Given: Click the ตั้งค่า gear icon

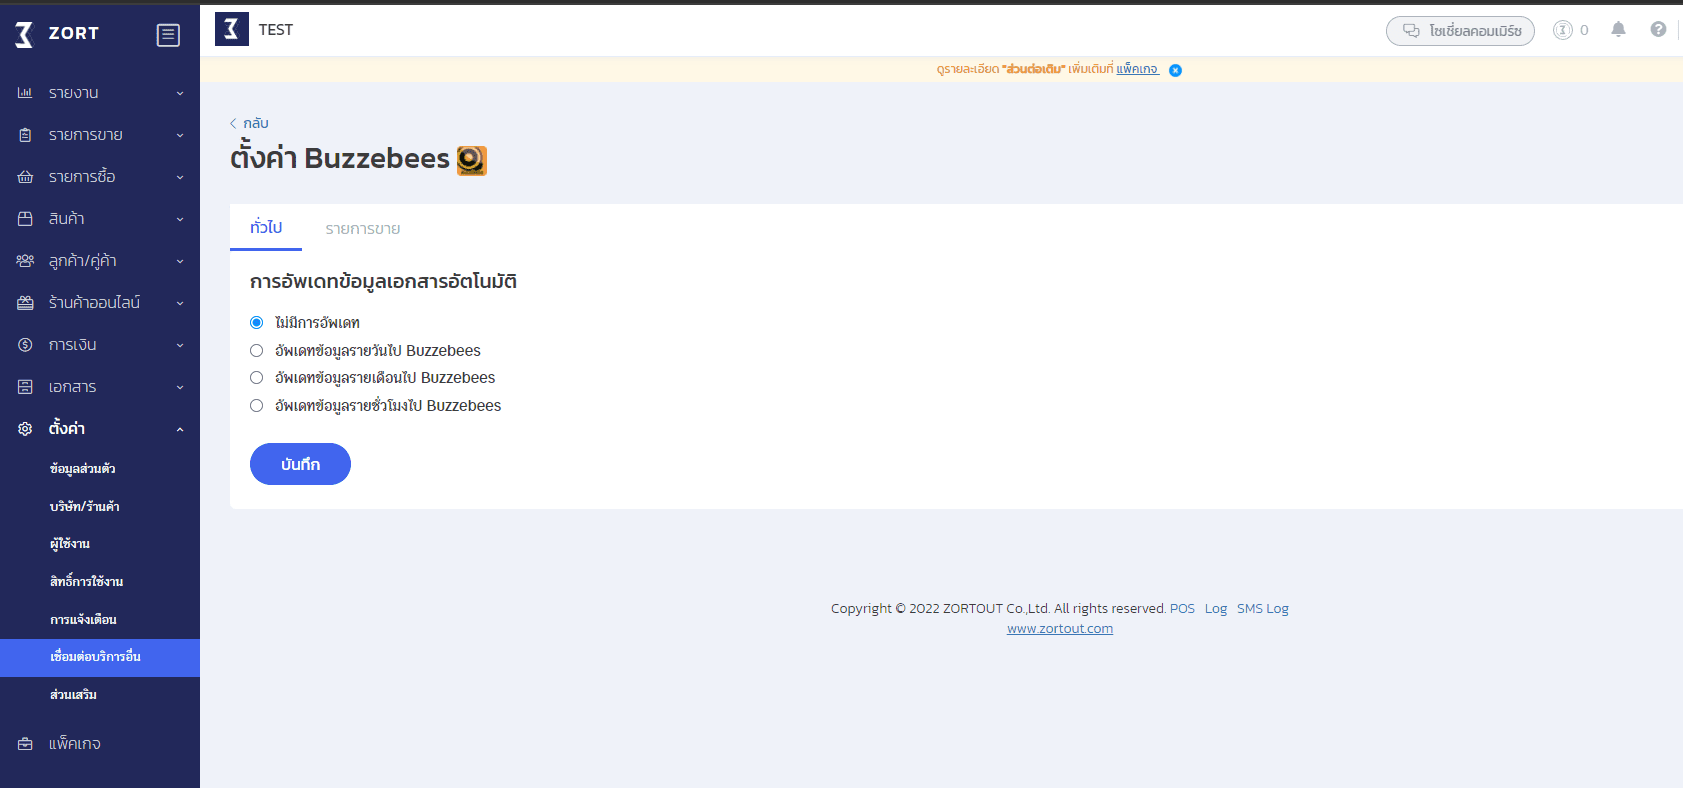Looking at the screenshot, I should point(25,429).
